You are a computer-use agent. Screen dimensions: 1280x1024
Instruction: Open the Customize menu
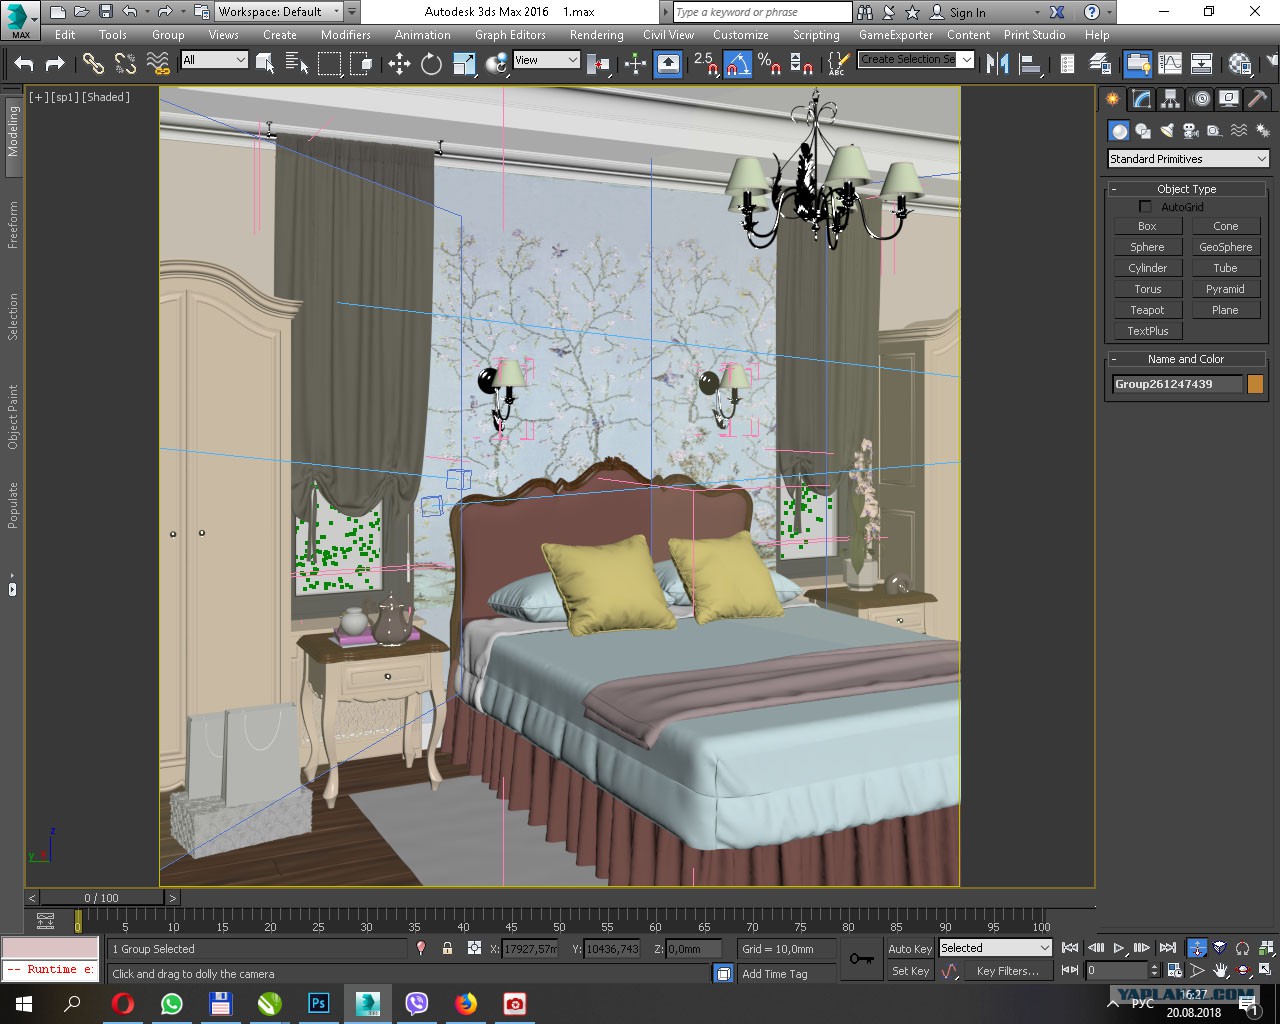coord(741,34)
